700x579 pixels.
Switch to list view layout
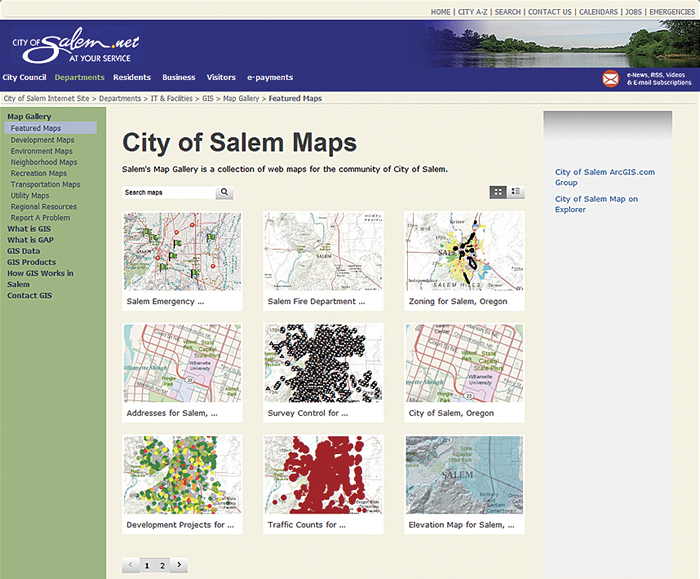coord(516,192)
